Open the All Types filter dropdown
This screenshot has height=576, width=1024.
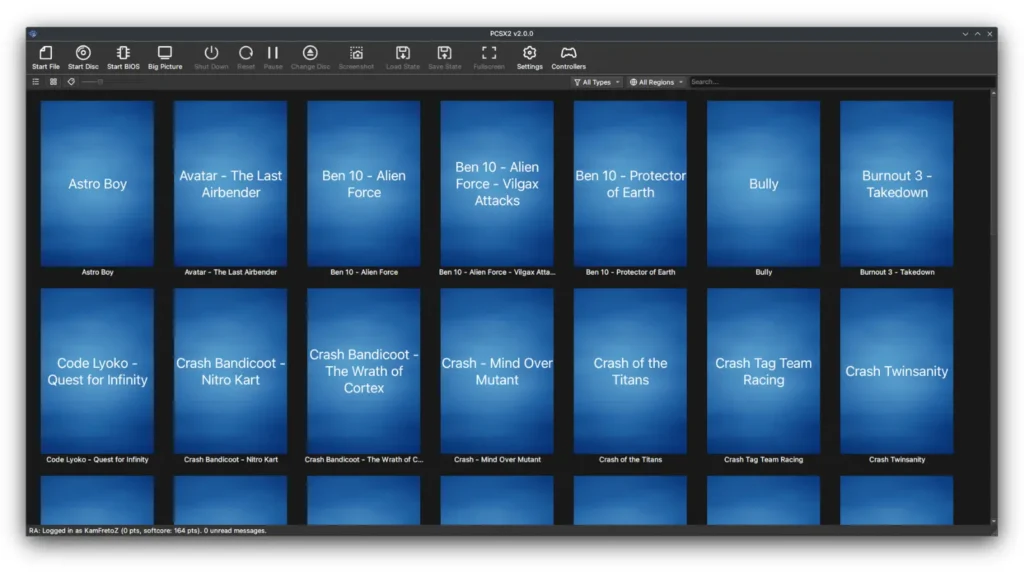pos(596,82)
